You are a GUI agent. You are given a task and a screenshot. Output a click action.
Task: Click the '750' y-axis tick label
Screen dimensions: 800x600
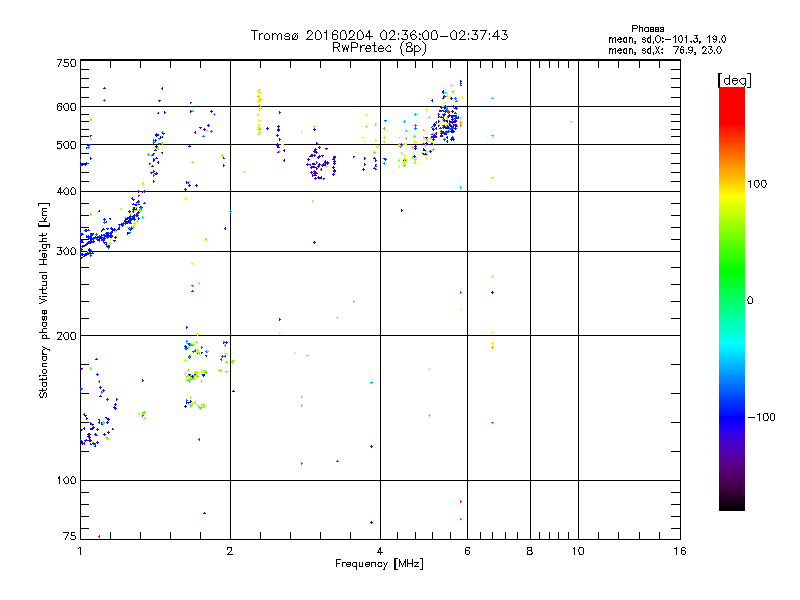pos(66,63)
